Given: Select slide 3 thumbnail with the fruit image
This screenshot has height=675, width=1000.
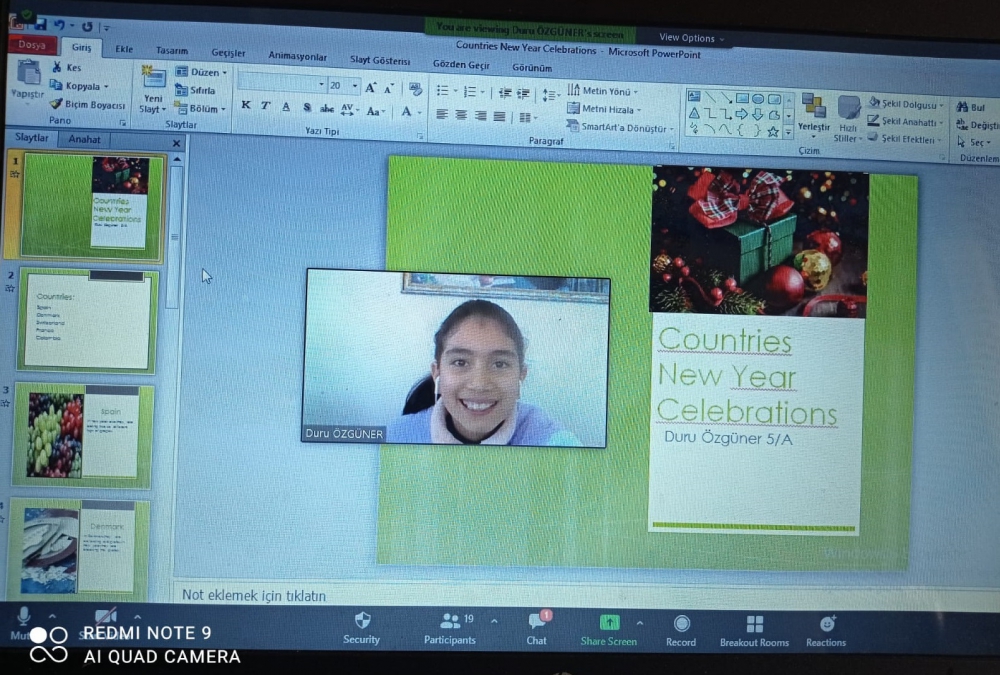Looking at the screenshot, I should (84, 435).
